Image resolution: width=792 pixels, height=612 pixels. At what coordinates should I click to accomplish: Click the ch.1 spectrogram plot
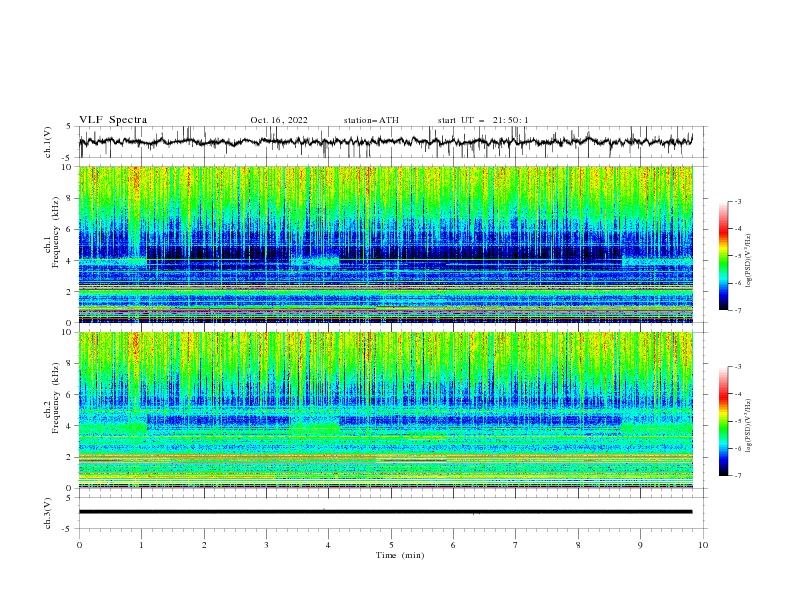coord(386,244)
